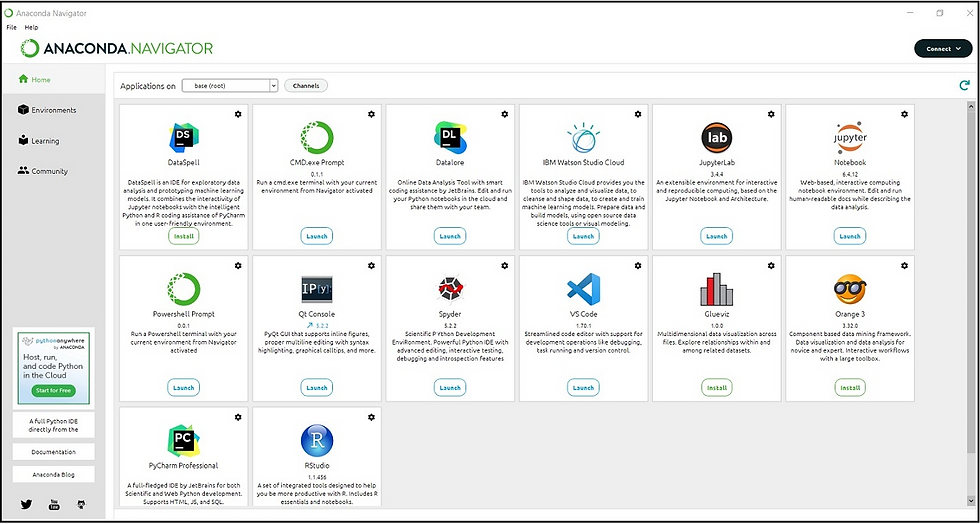Click the Jupyter Notebook logo
The image size is (980, 524).
pyautogui.click(x=850, y=138)
